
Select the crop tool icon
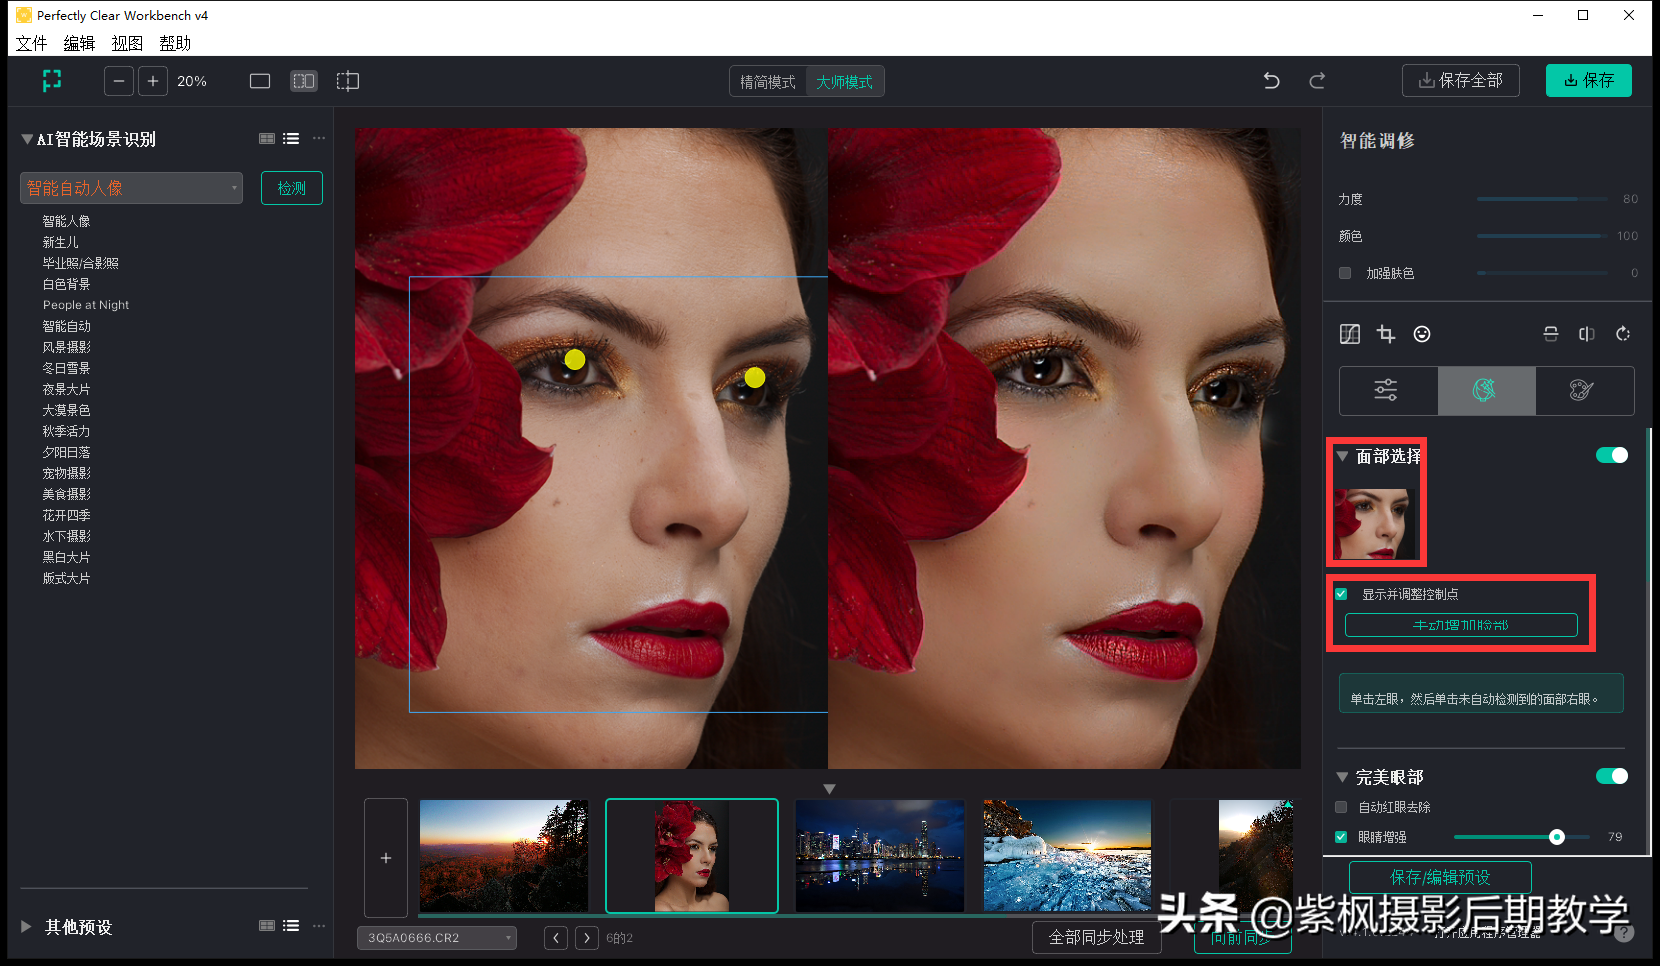[1386, 334]
